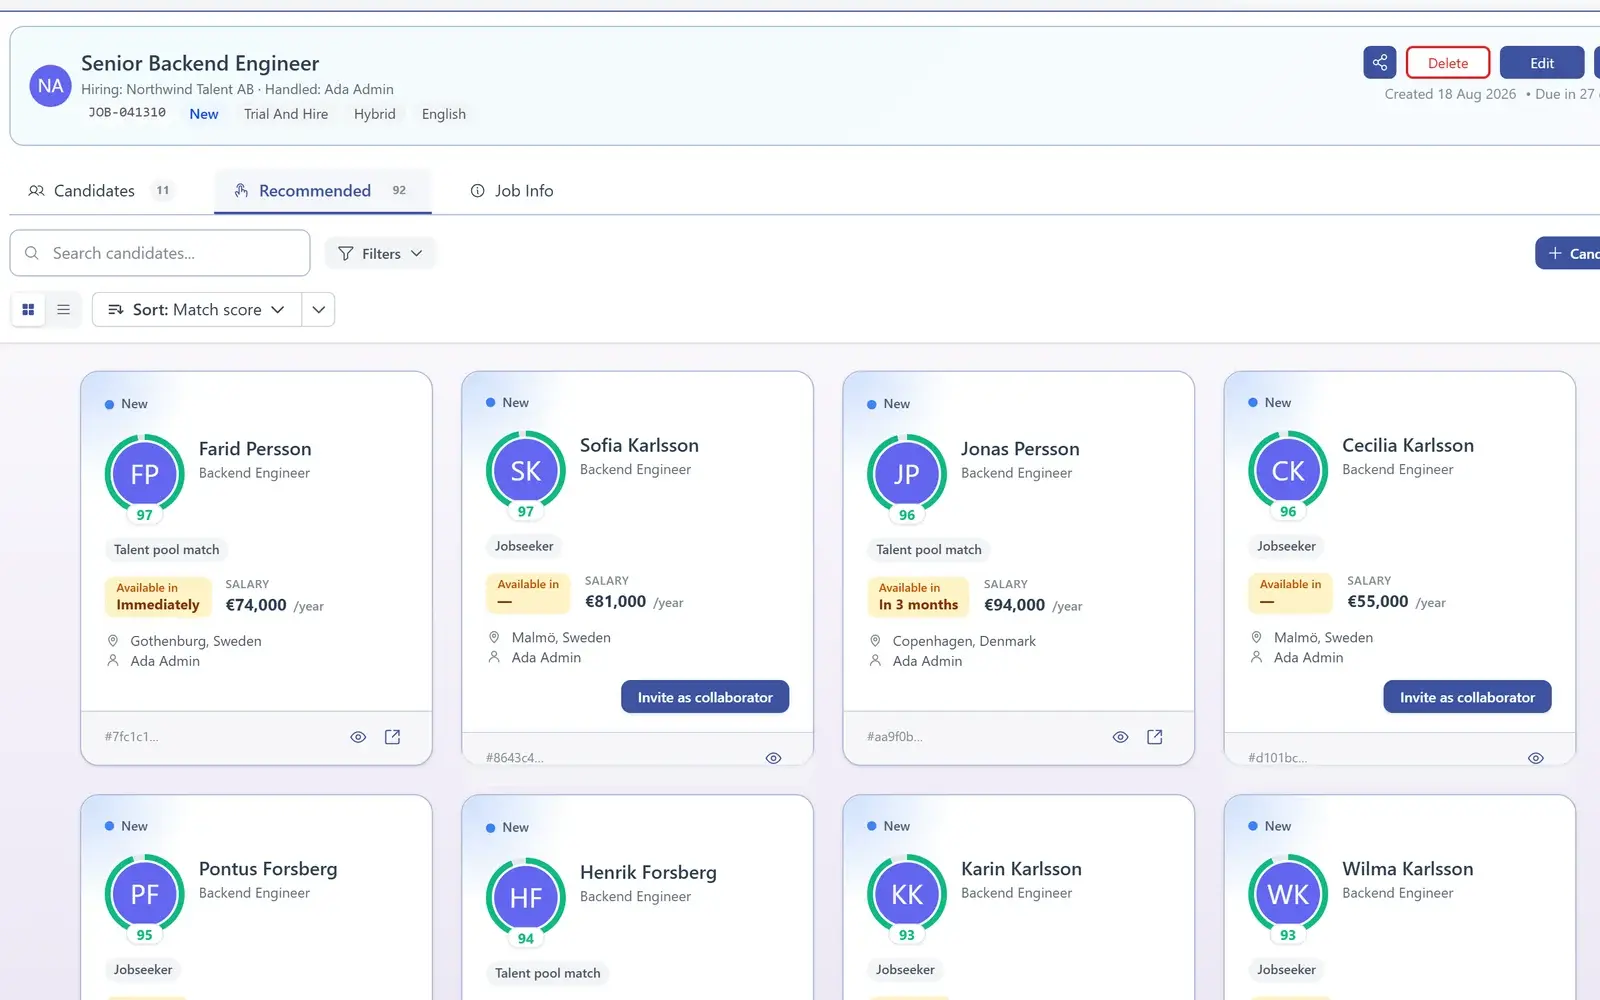Image resolution: width=1600 pixels, height=1000 pixels.
Task: Click the add Candidate button
Action: [1570, 254]
